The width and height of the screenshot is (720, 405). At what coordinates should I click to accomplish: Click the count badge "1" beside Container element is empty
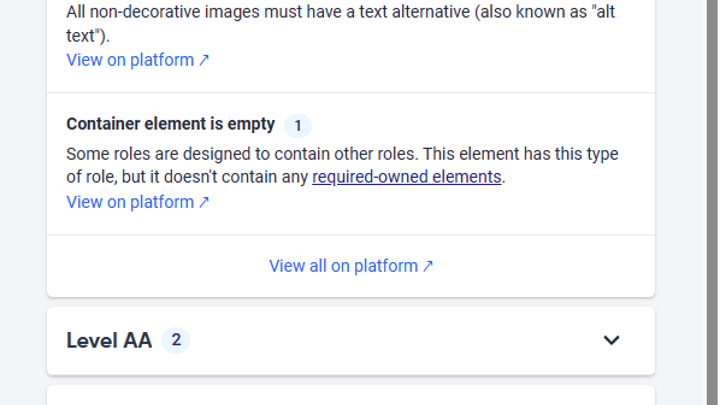pos(297,126)
